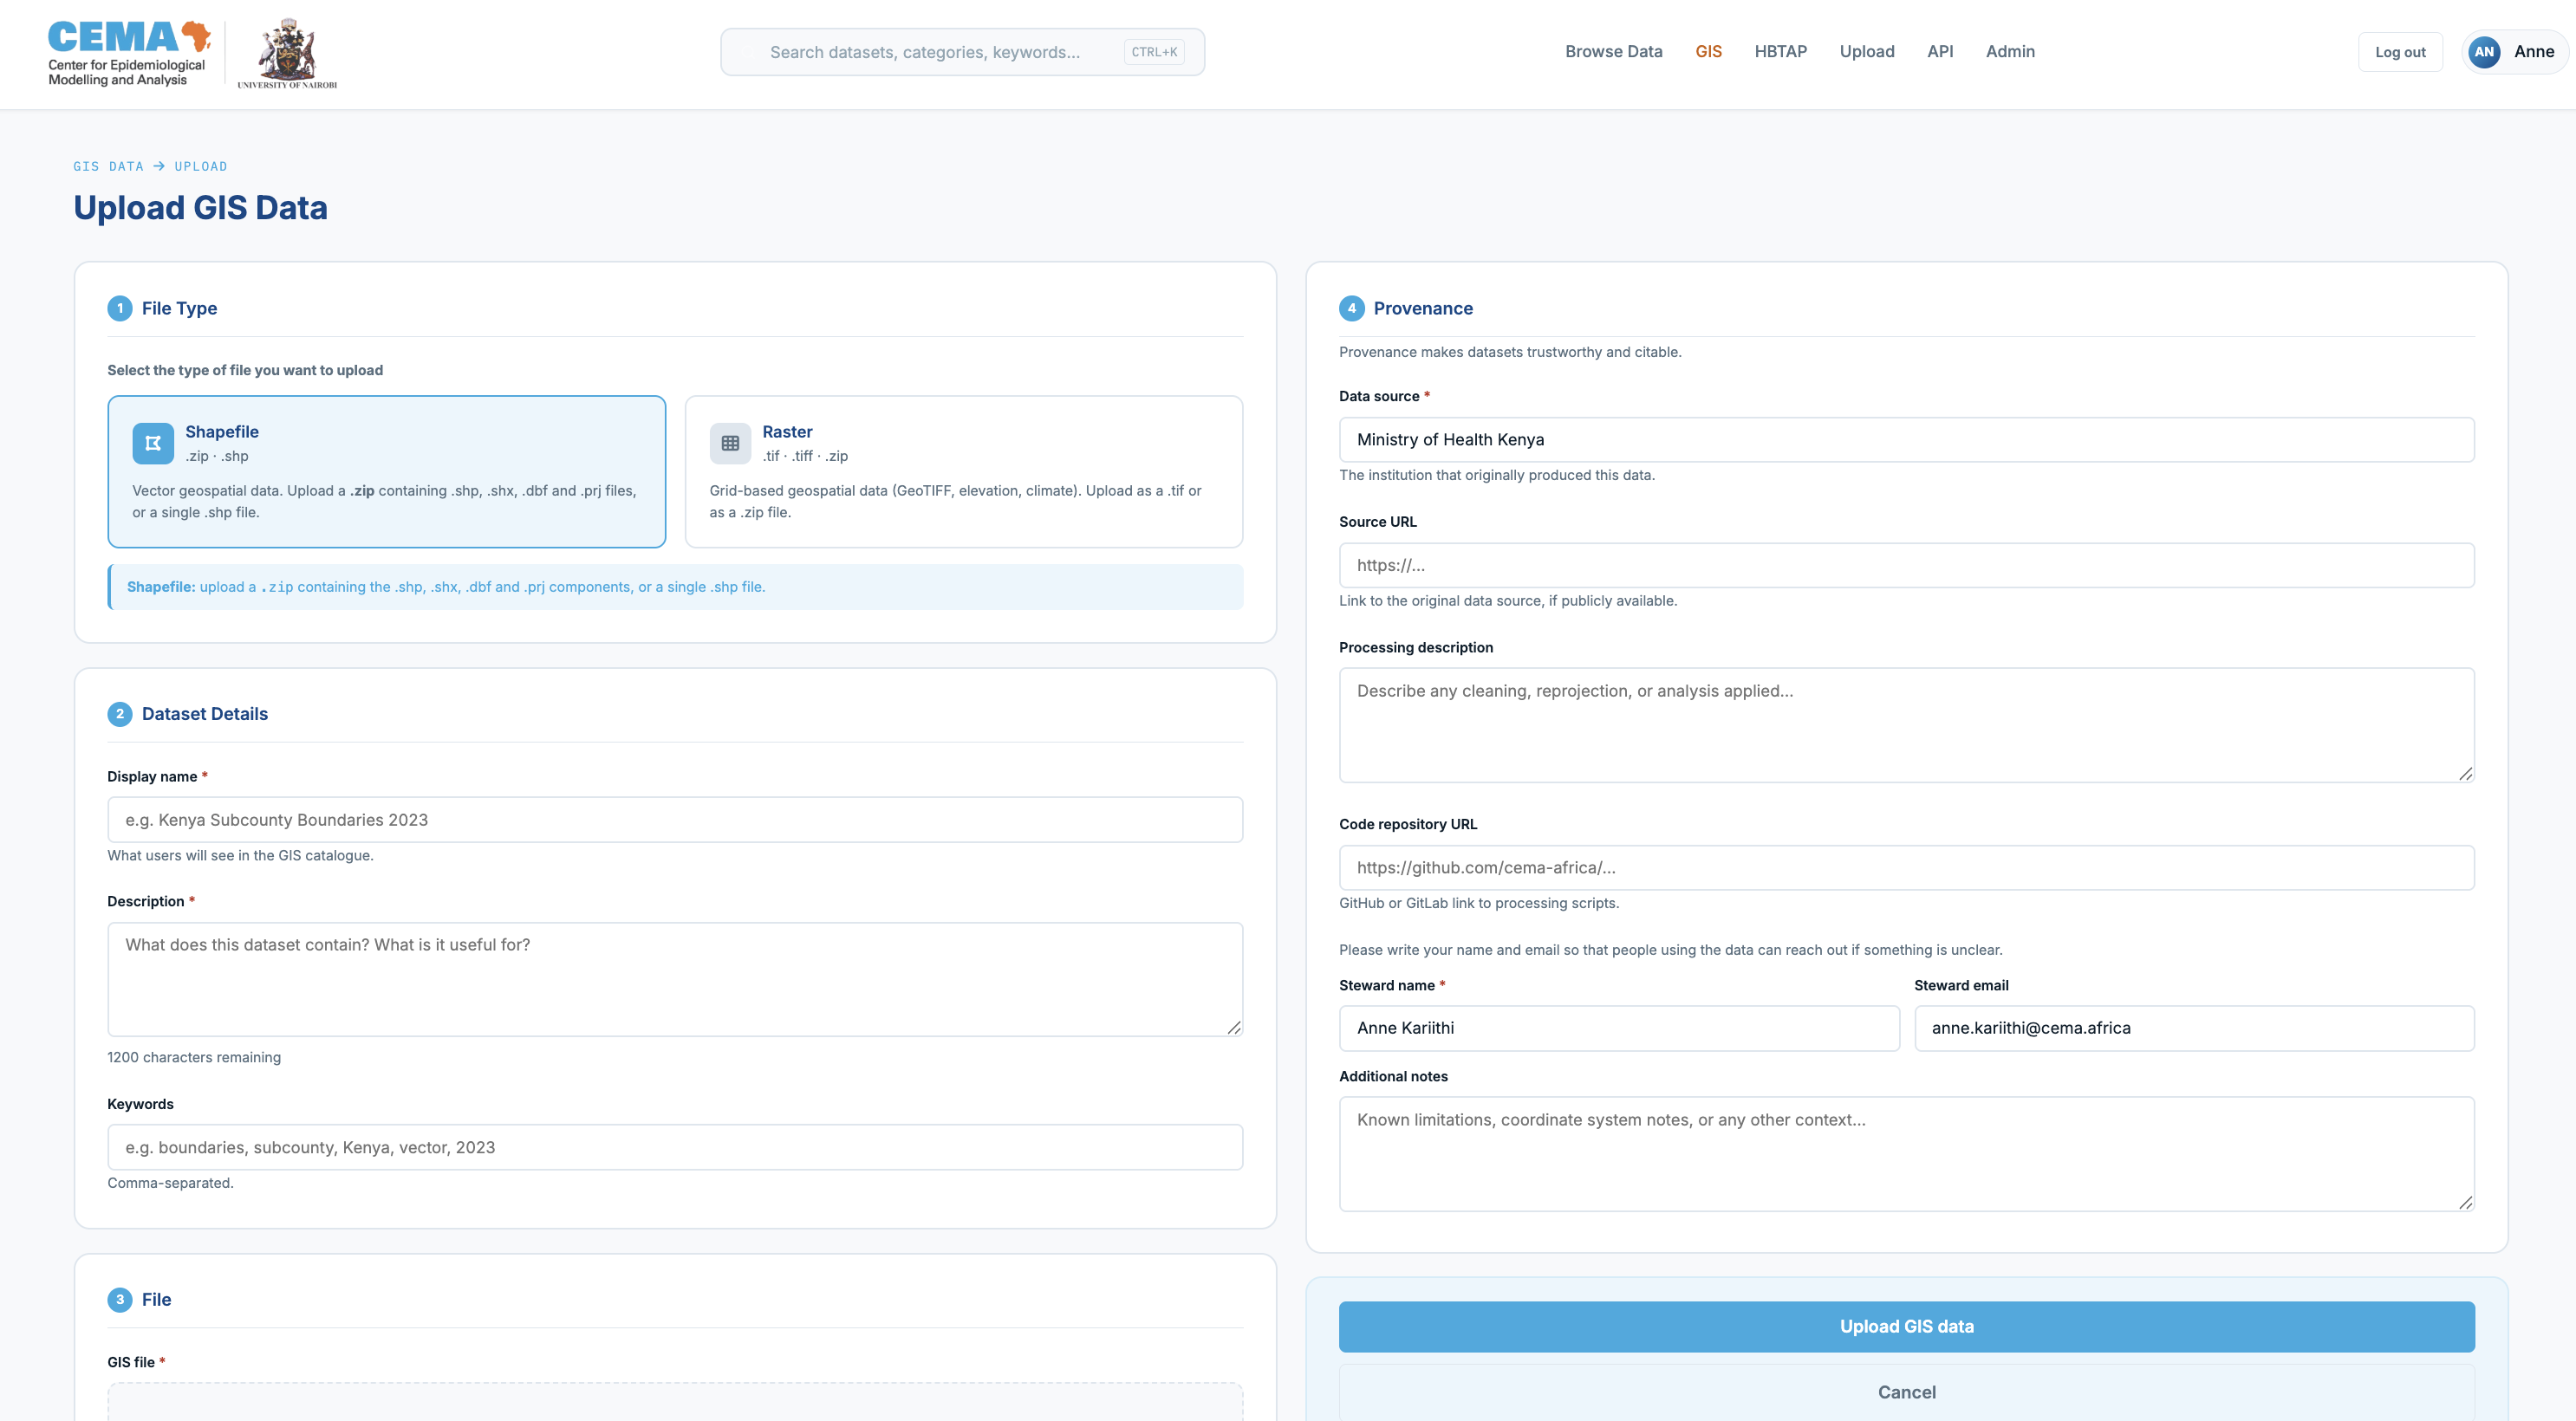Click the Processing description resize handle
The height and width of the screenshot is (1421, 2576).
[2465, 773]
